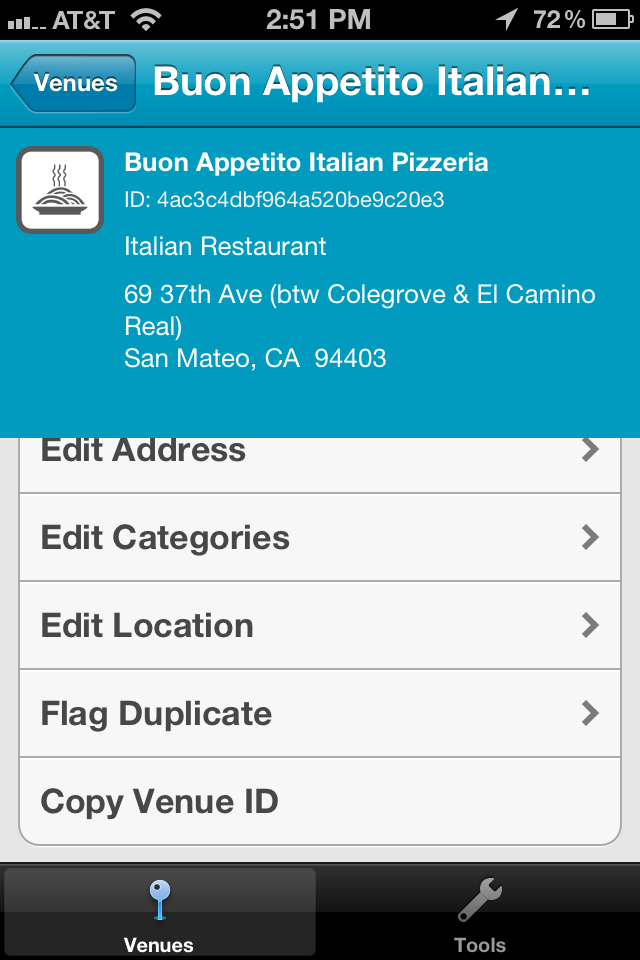Tap venue name Buon Appetito Italian Pizzeria

pyautogui.click(x=306, y=163)
